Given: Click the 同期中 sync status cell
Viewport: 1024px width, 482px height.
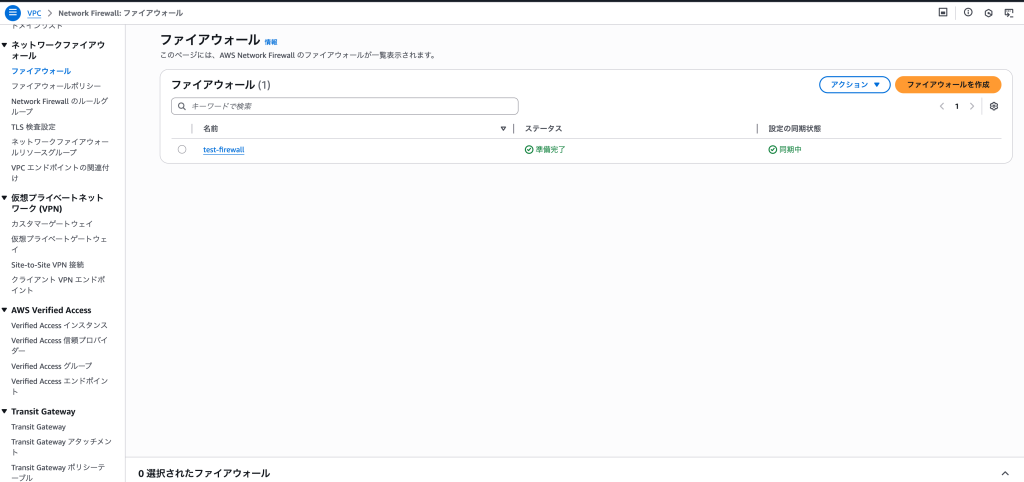Looking at the screenshot, I should [x=784, y=150].
